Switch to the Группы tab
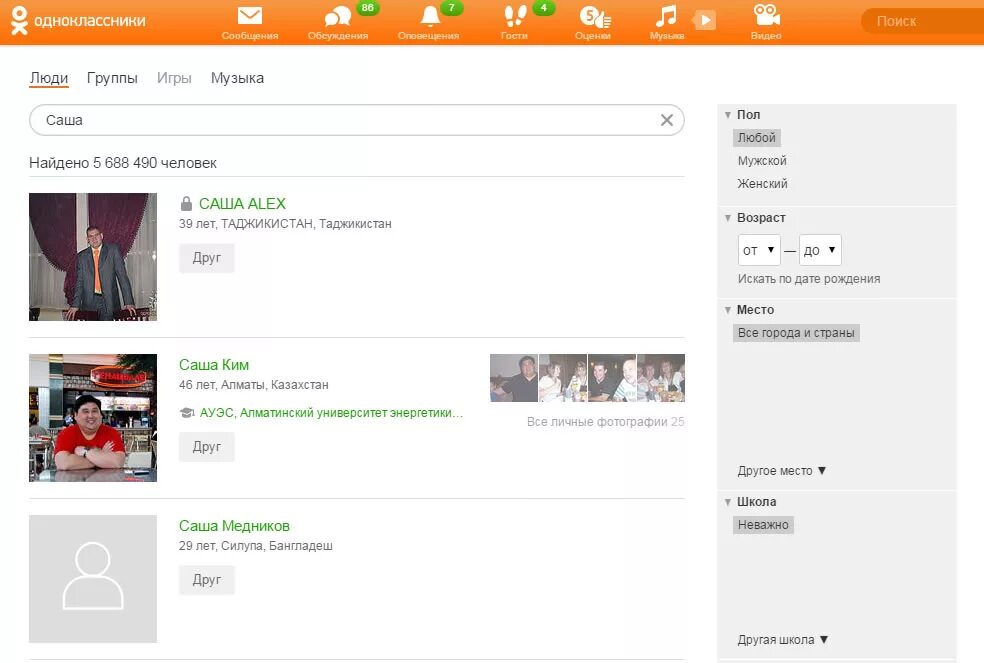 click(x=112, y=78)
